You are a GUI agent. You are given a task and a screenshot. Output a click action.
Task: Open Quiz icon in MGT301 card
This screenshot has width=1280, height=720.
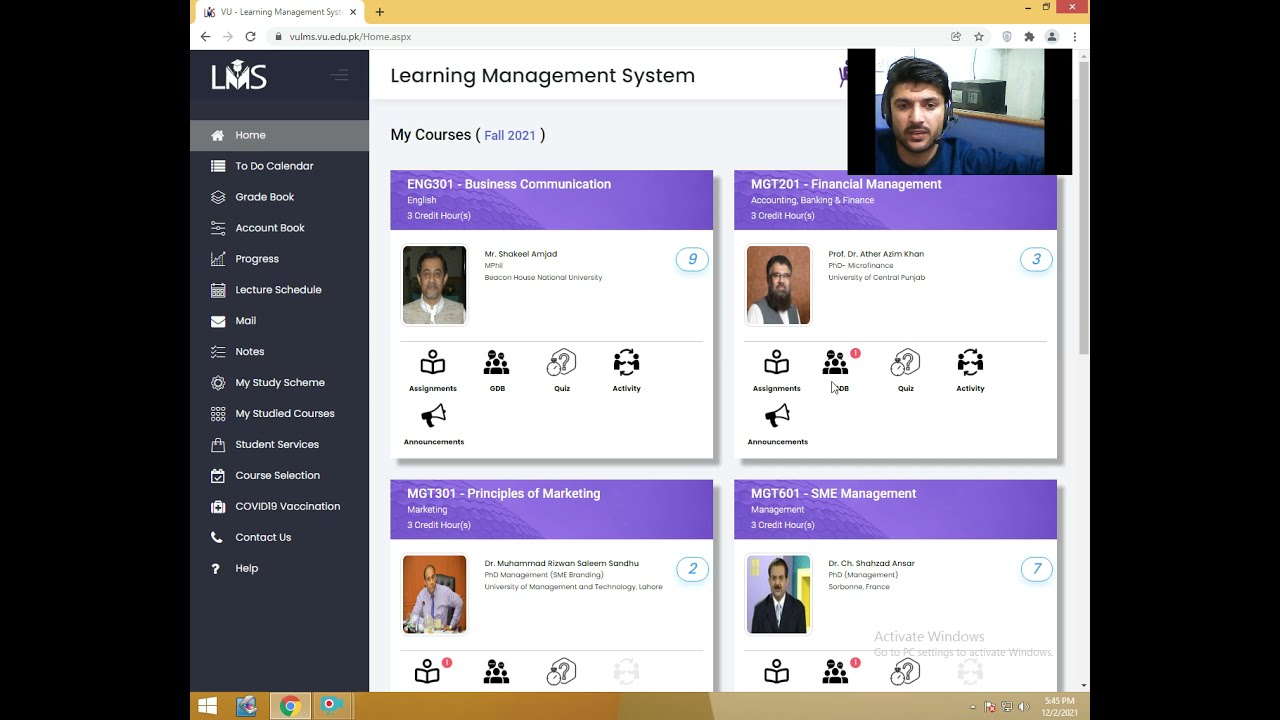(x=562, y=672)
